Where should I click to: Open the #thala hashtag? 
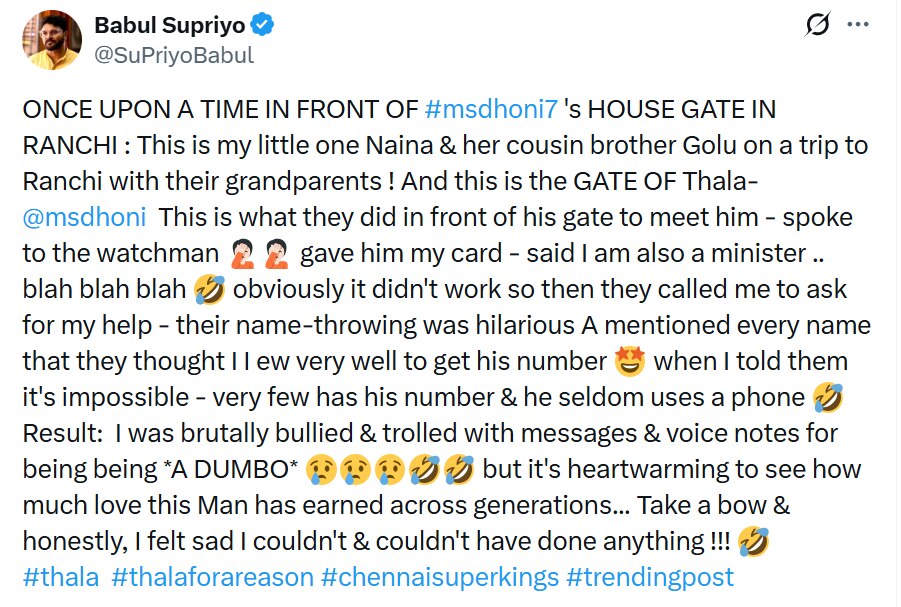click(x=62, y=577)
